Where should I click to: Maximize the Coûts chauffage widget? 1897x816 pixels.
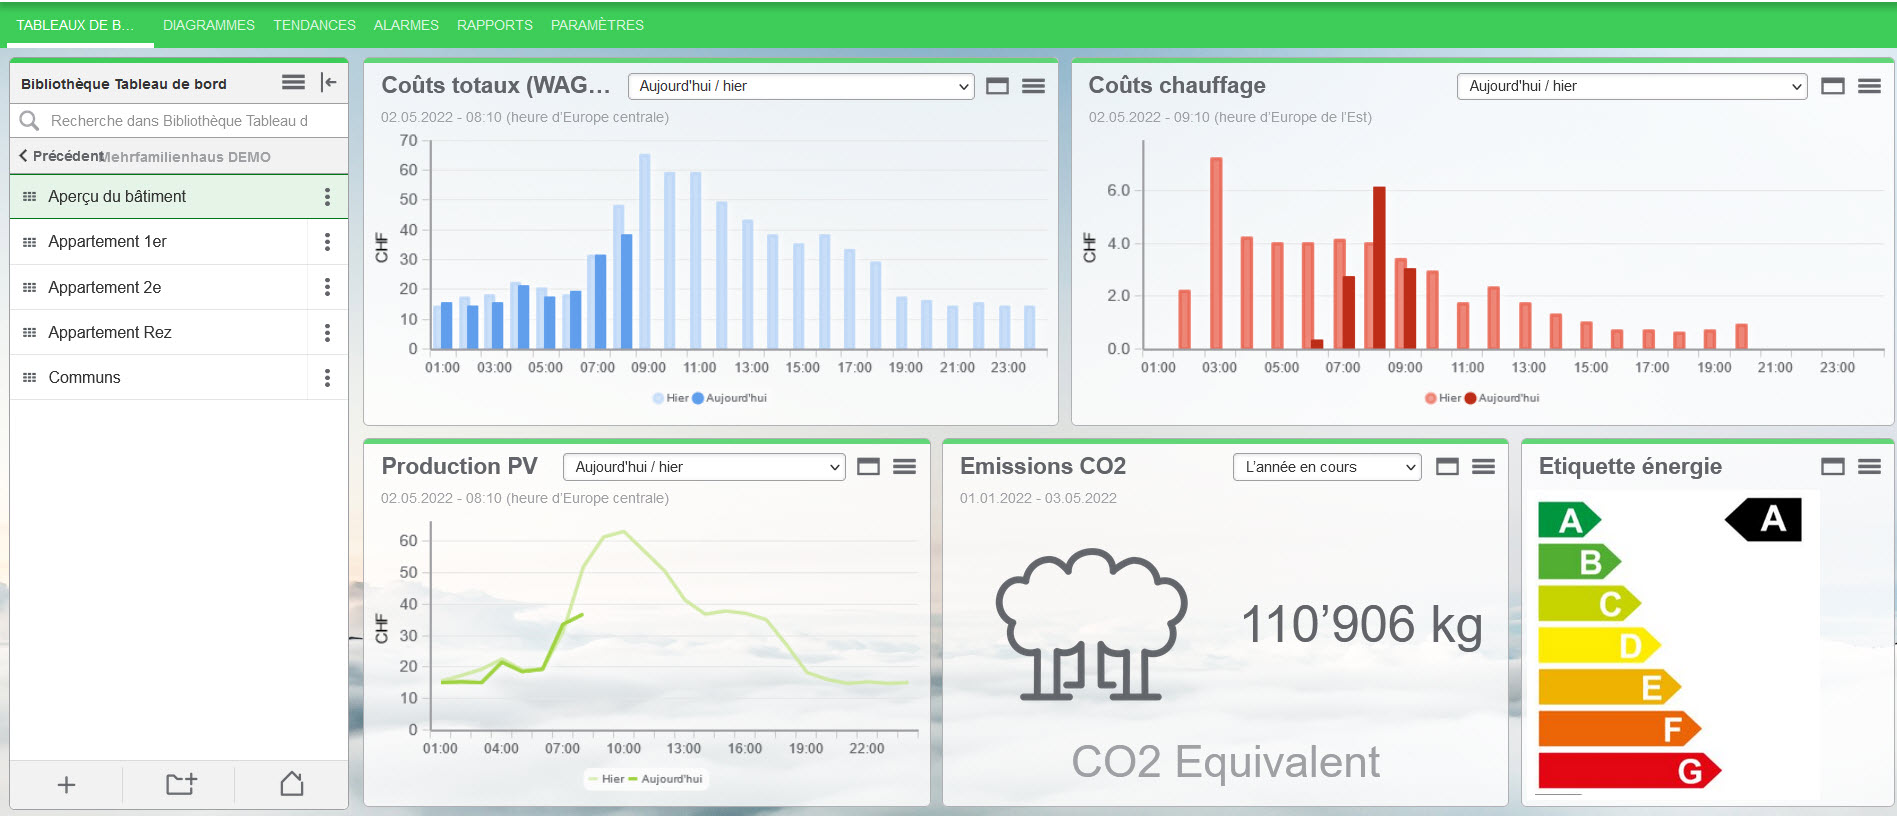(1832, 86)
